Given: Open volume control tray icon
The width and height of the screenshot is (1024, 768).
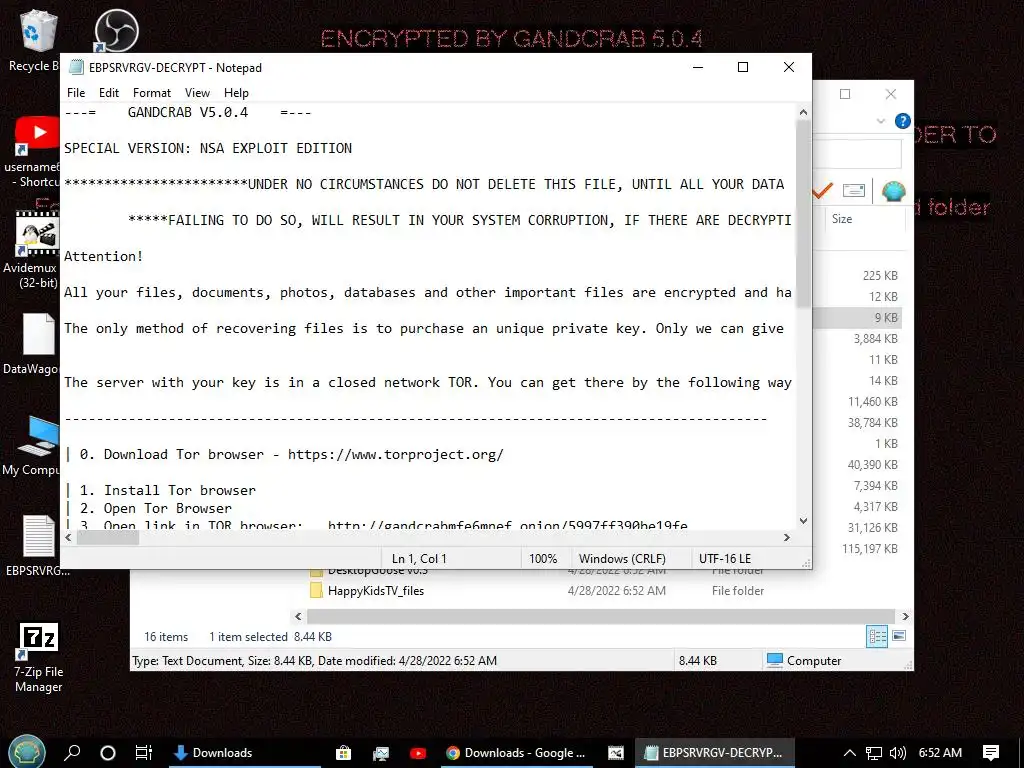Looking at the screenshot, I should 898,753.
